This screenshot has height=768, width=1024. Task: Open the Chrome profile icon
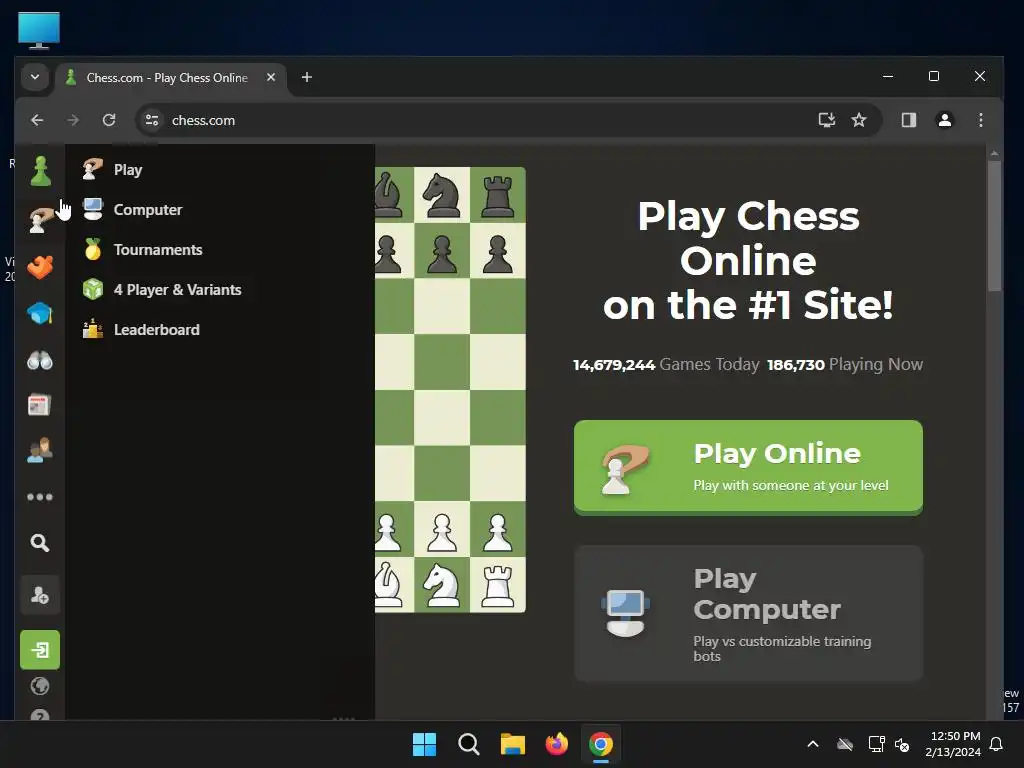[x=944, y=120]
